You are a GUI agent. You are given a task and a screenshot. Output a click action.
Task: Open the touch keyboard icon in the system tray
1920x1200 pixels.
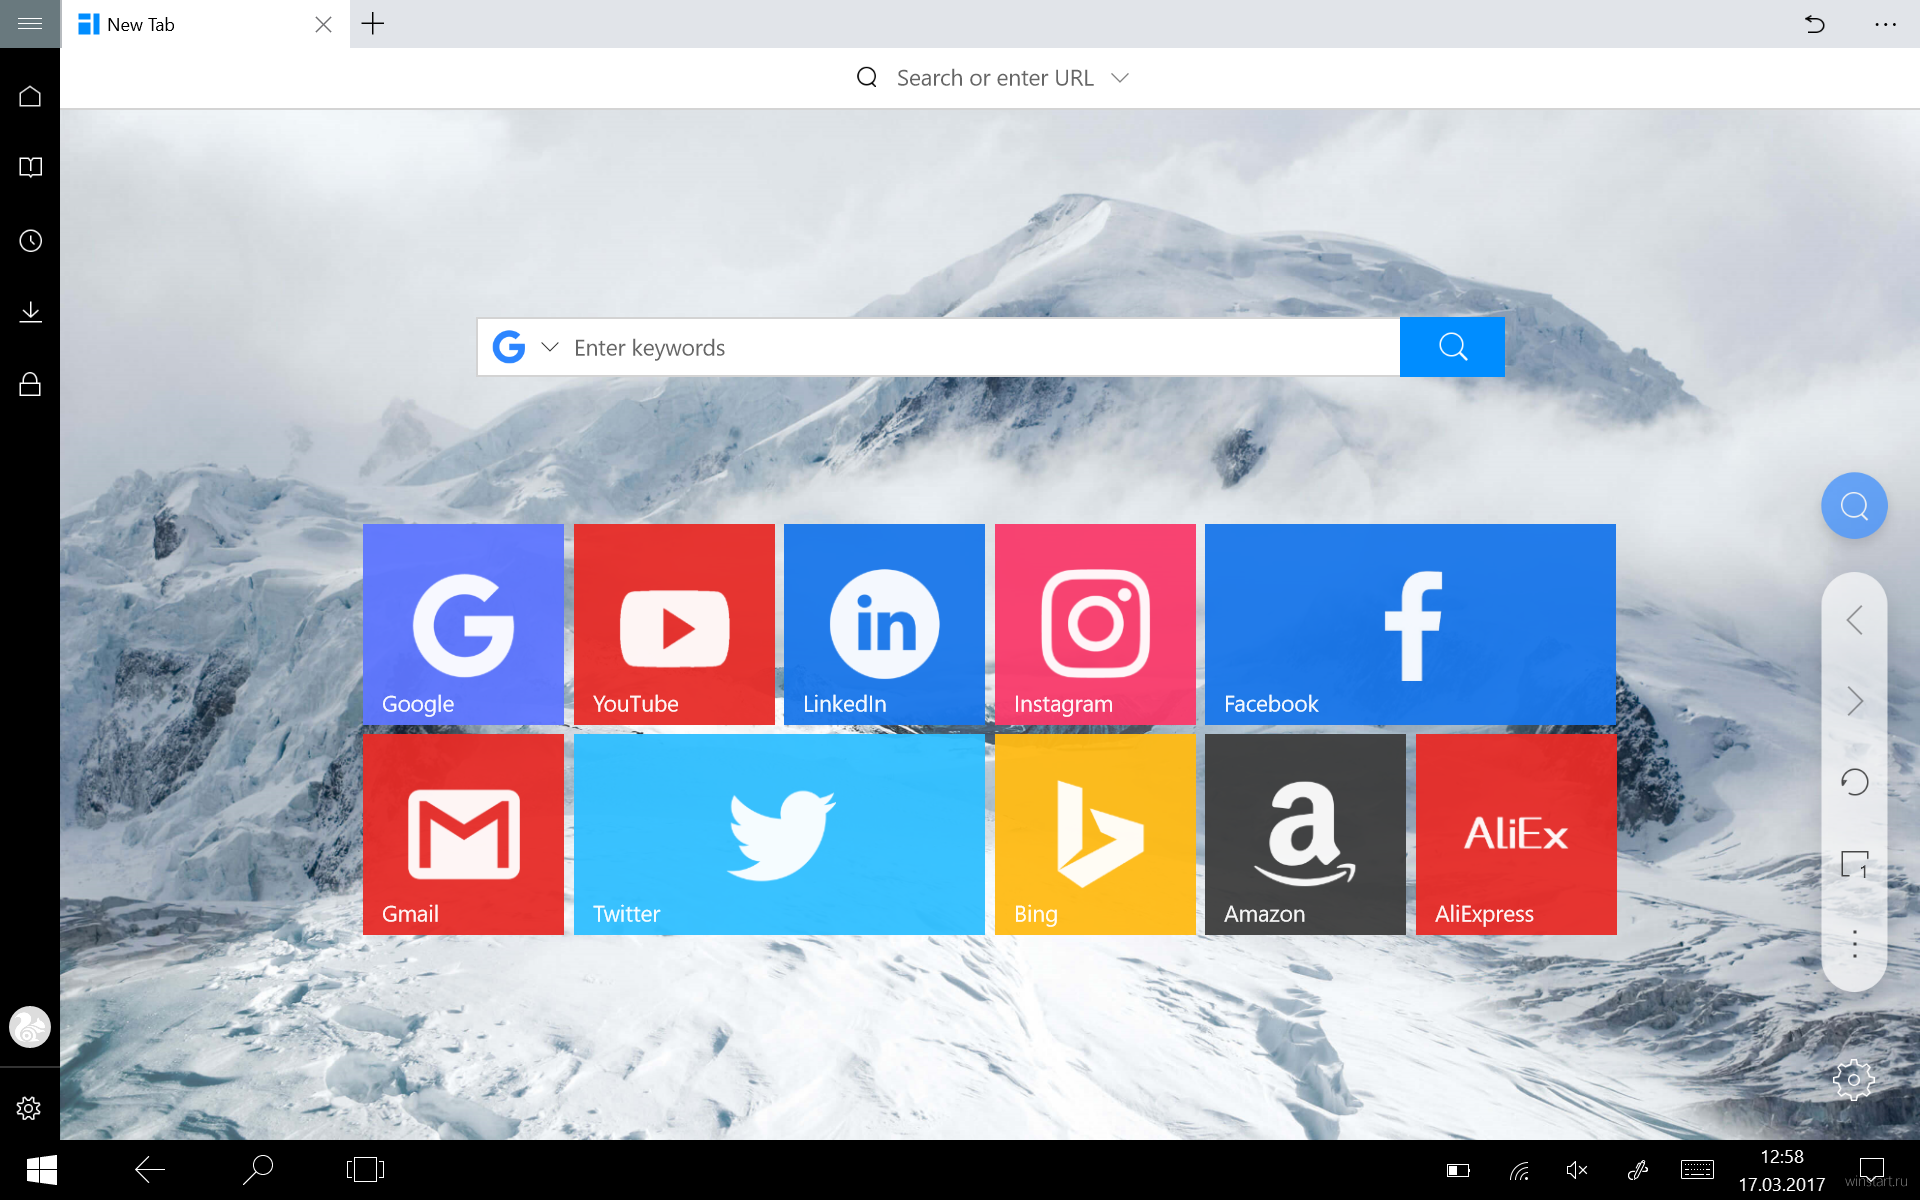click(1697, 1170)
